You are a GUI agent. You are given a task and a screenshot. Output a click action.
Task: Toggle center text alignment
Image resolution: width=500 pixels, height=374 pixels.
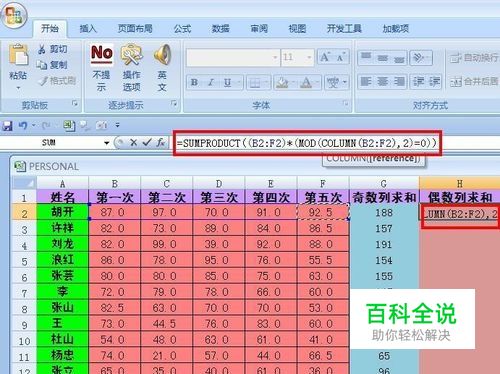382,82
